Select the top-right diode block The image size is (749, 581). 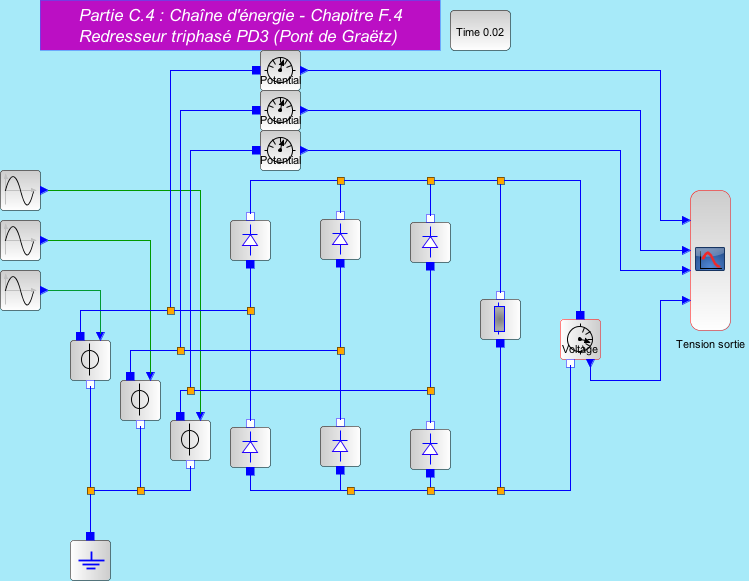coord(430,241)
